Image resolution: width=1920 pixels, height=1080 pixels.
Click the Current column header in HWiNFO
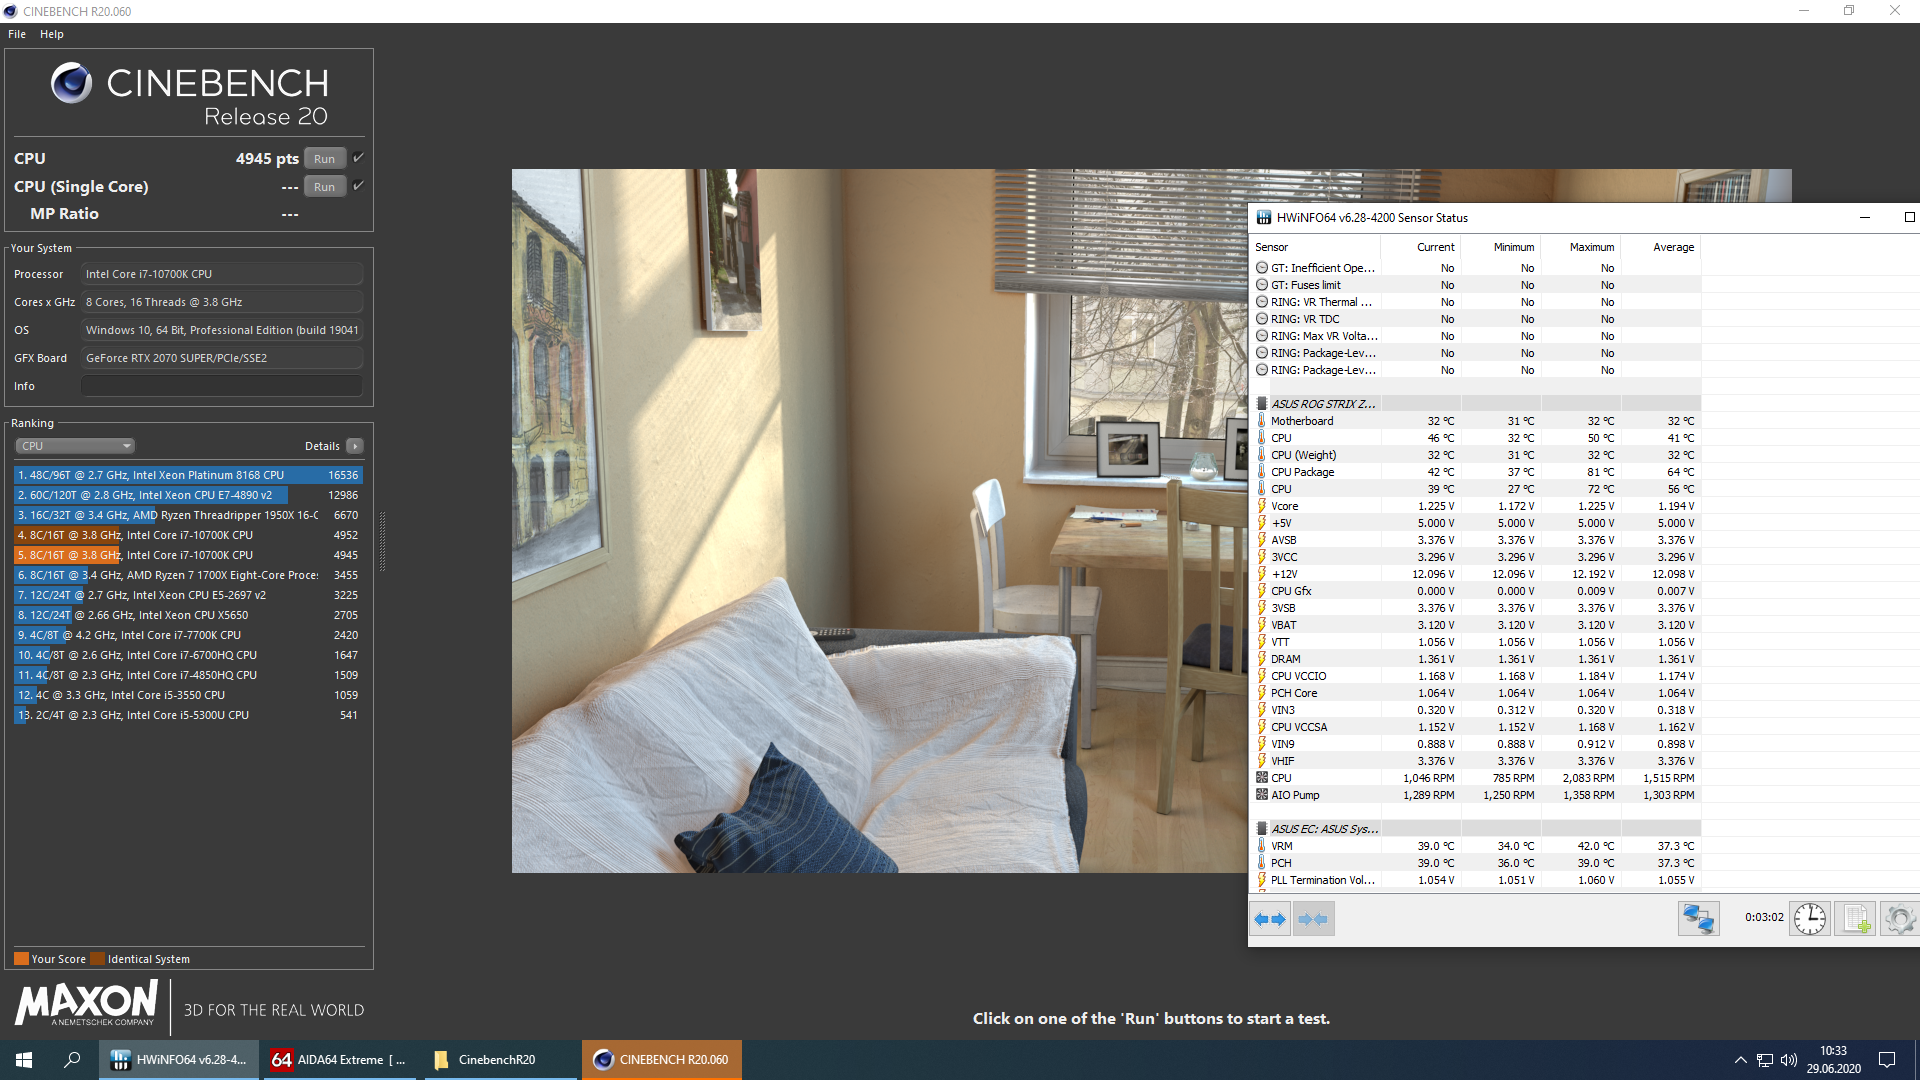point(1421,247)
